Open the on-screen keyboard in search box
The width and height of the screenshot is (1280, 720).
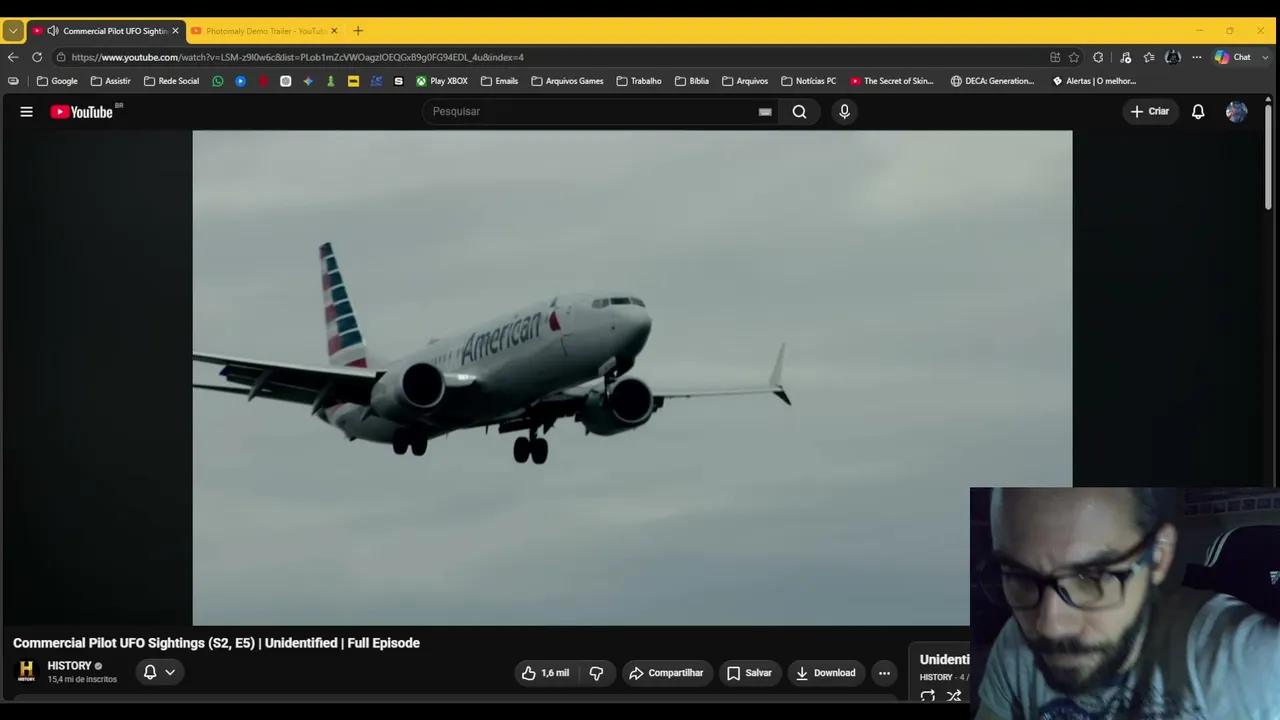coord(765,112)
